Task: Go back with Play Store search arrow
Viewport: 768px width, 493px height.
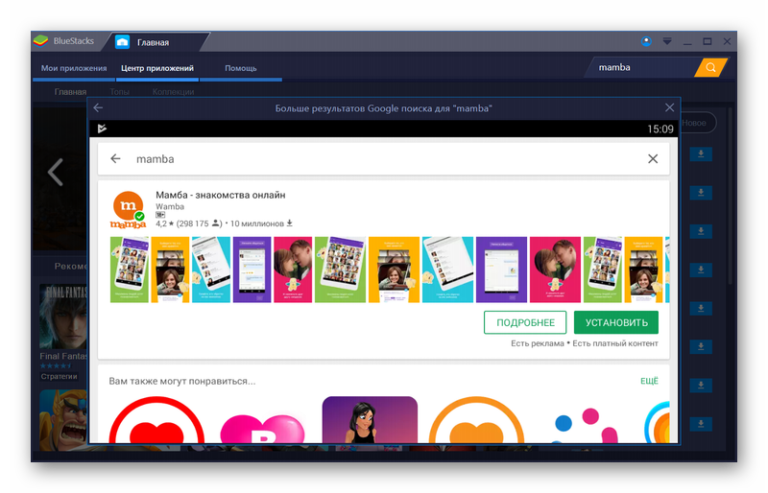Action: [x=115, y=159]
